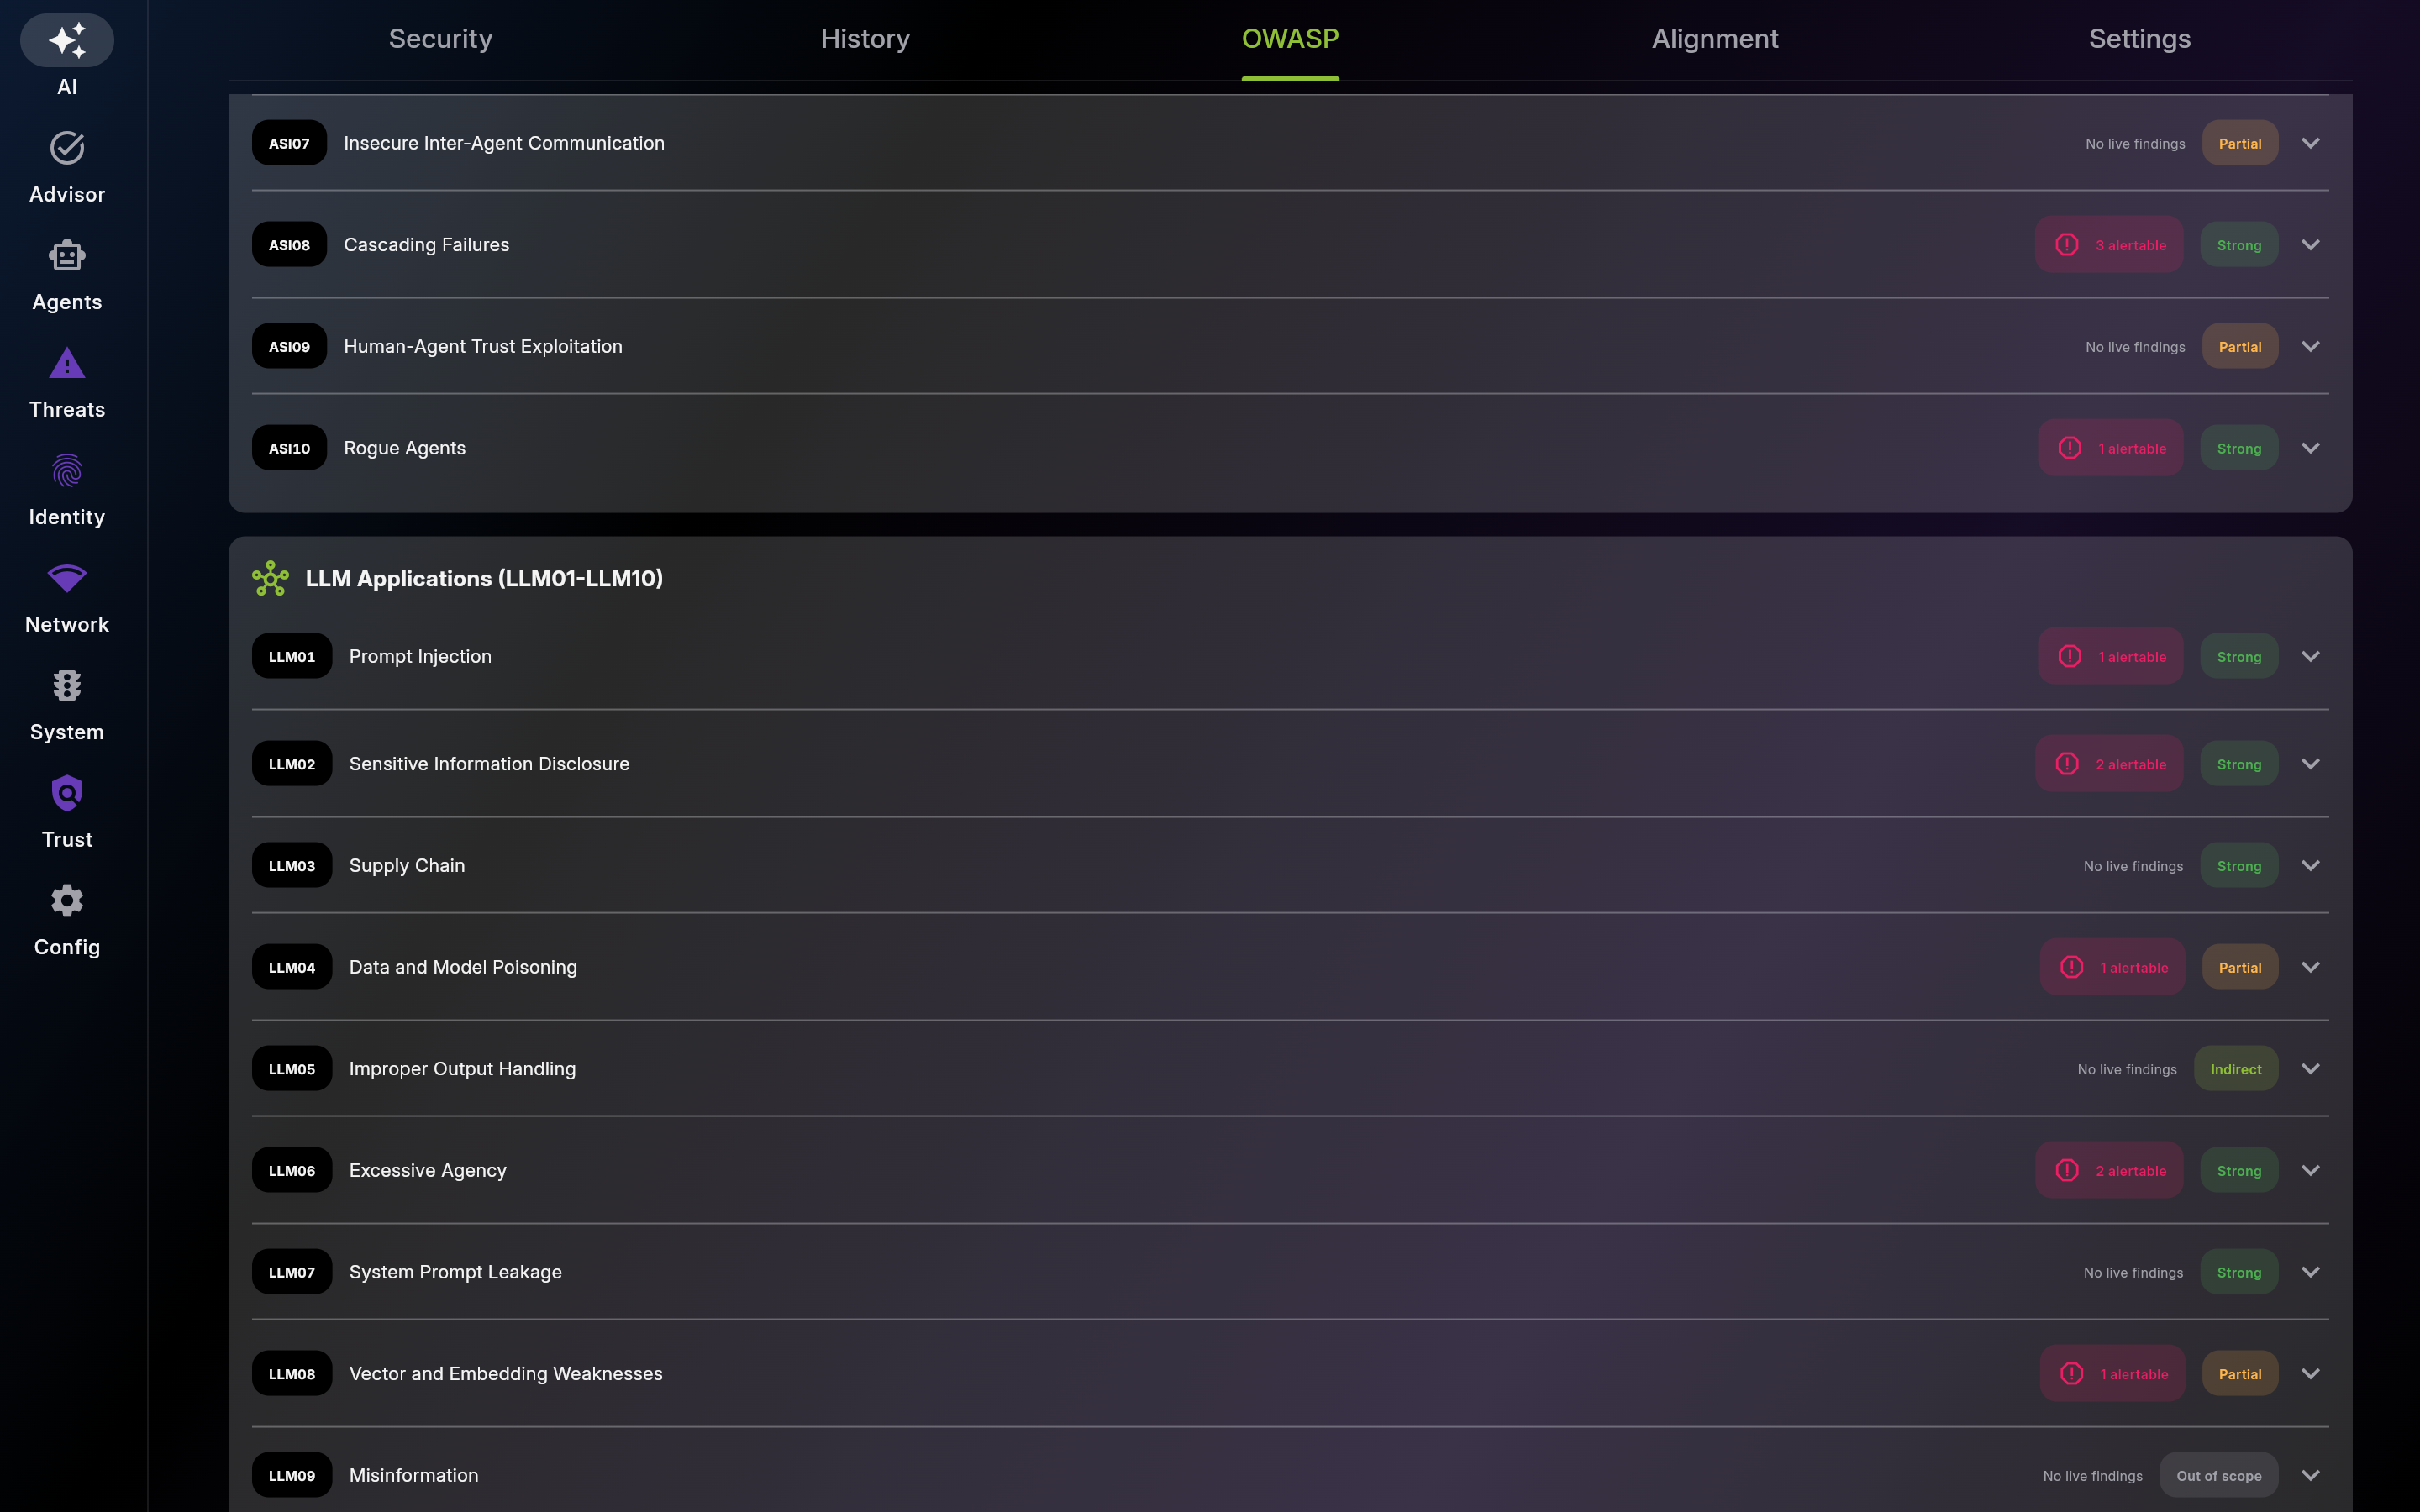
Task: Select the OWASP tab
Action: click(1290, 38)
